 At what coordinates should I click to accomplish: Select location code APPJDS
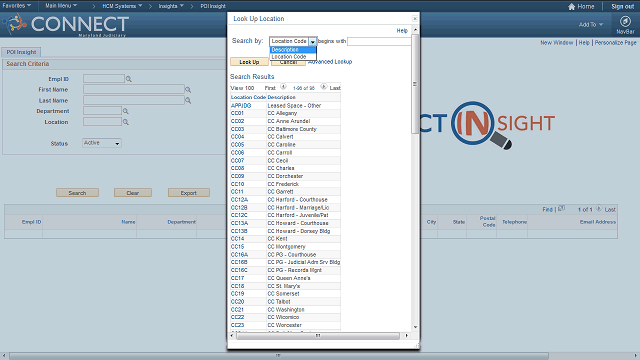click(x=241, y=105)
